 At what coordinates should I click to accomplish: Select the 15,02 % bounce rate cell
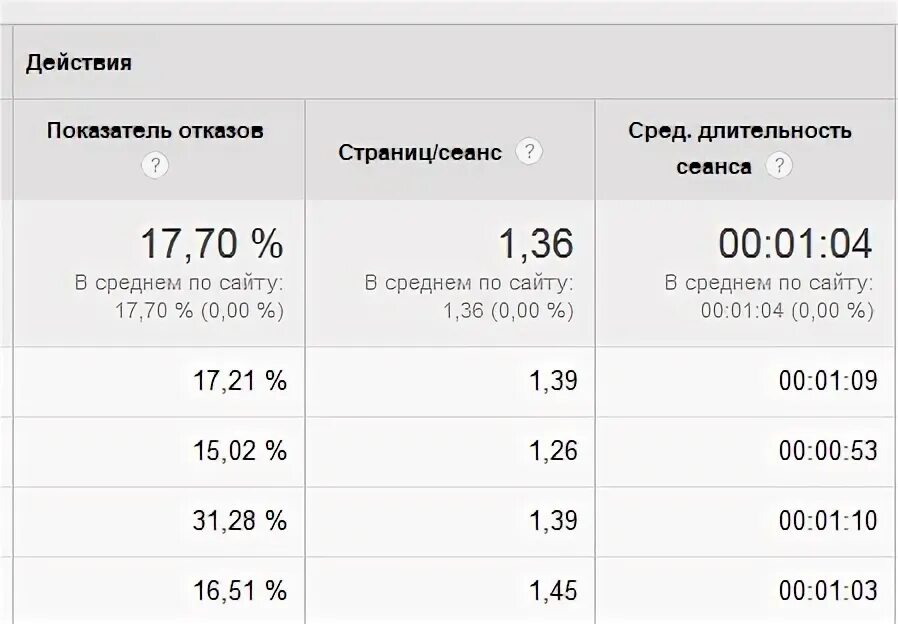[239, 451]
